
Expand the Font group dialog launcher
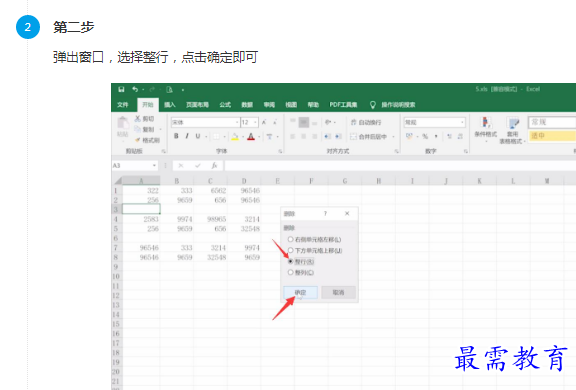coord(280,151)
